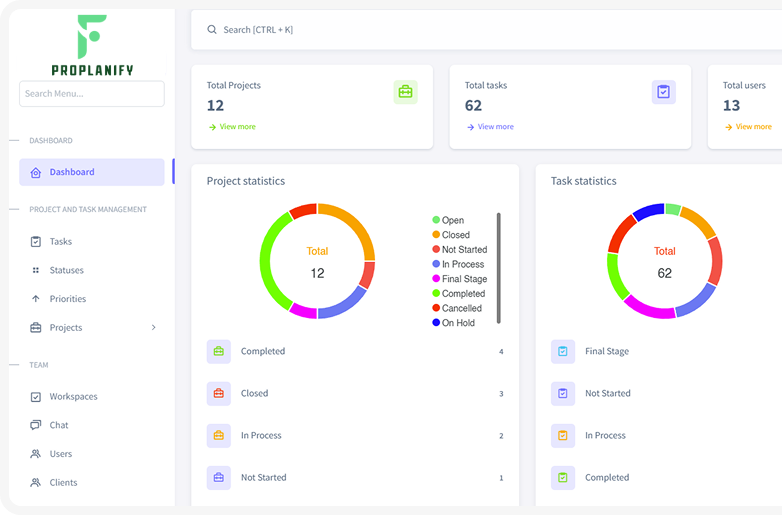Focus the Search Menu input field
This screenshot has width=782, height=515.
[91, 94]
